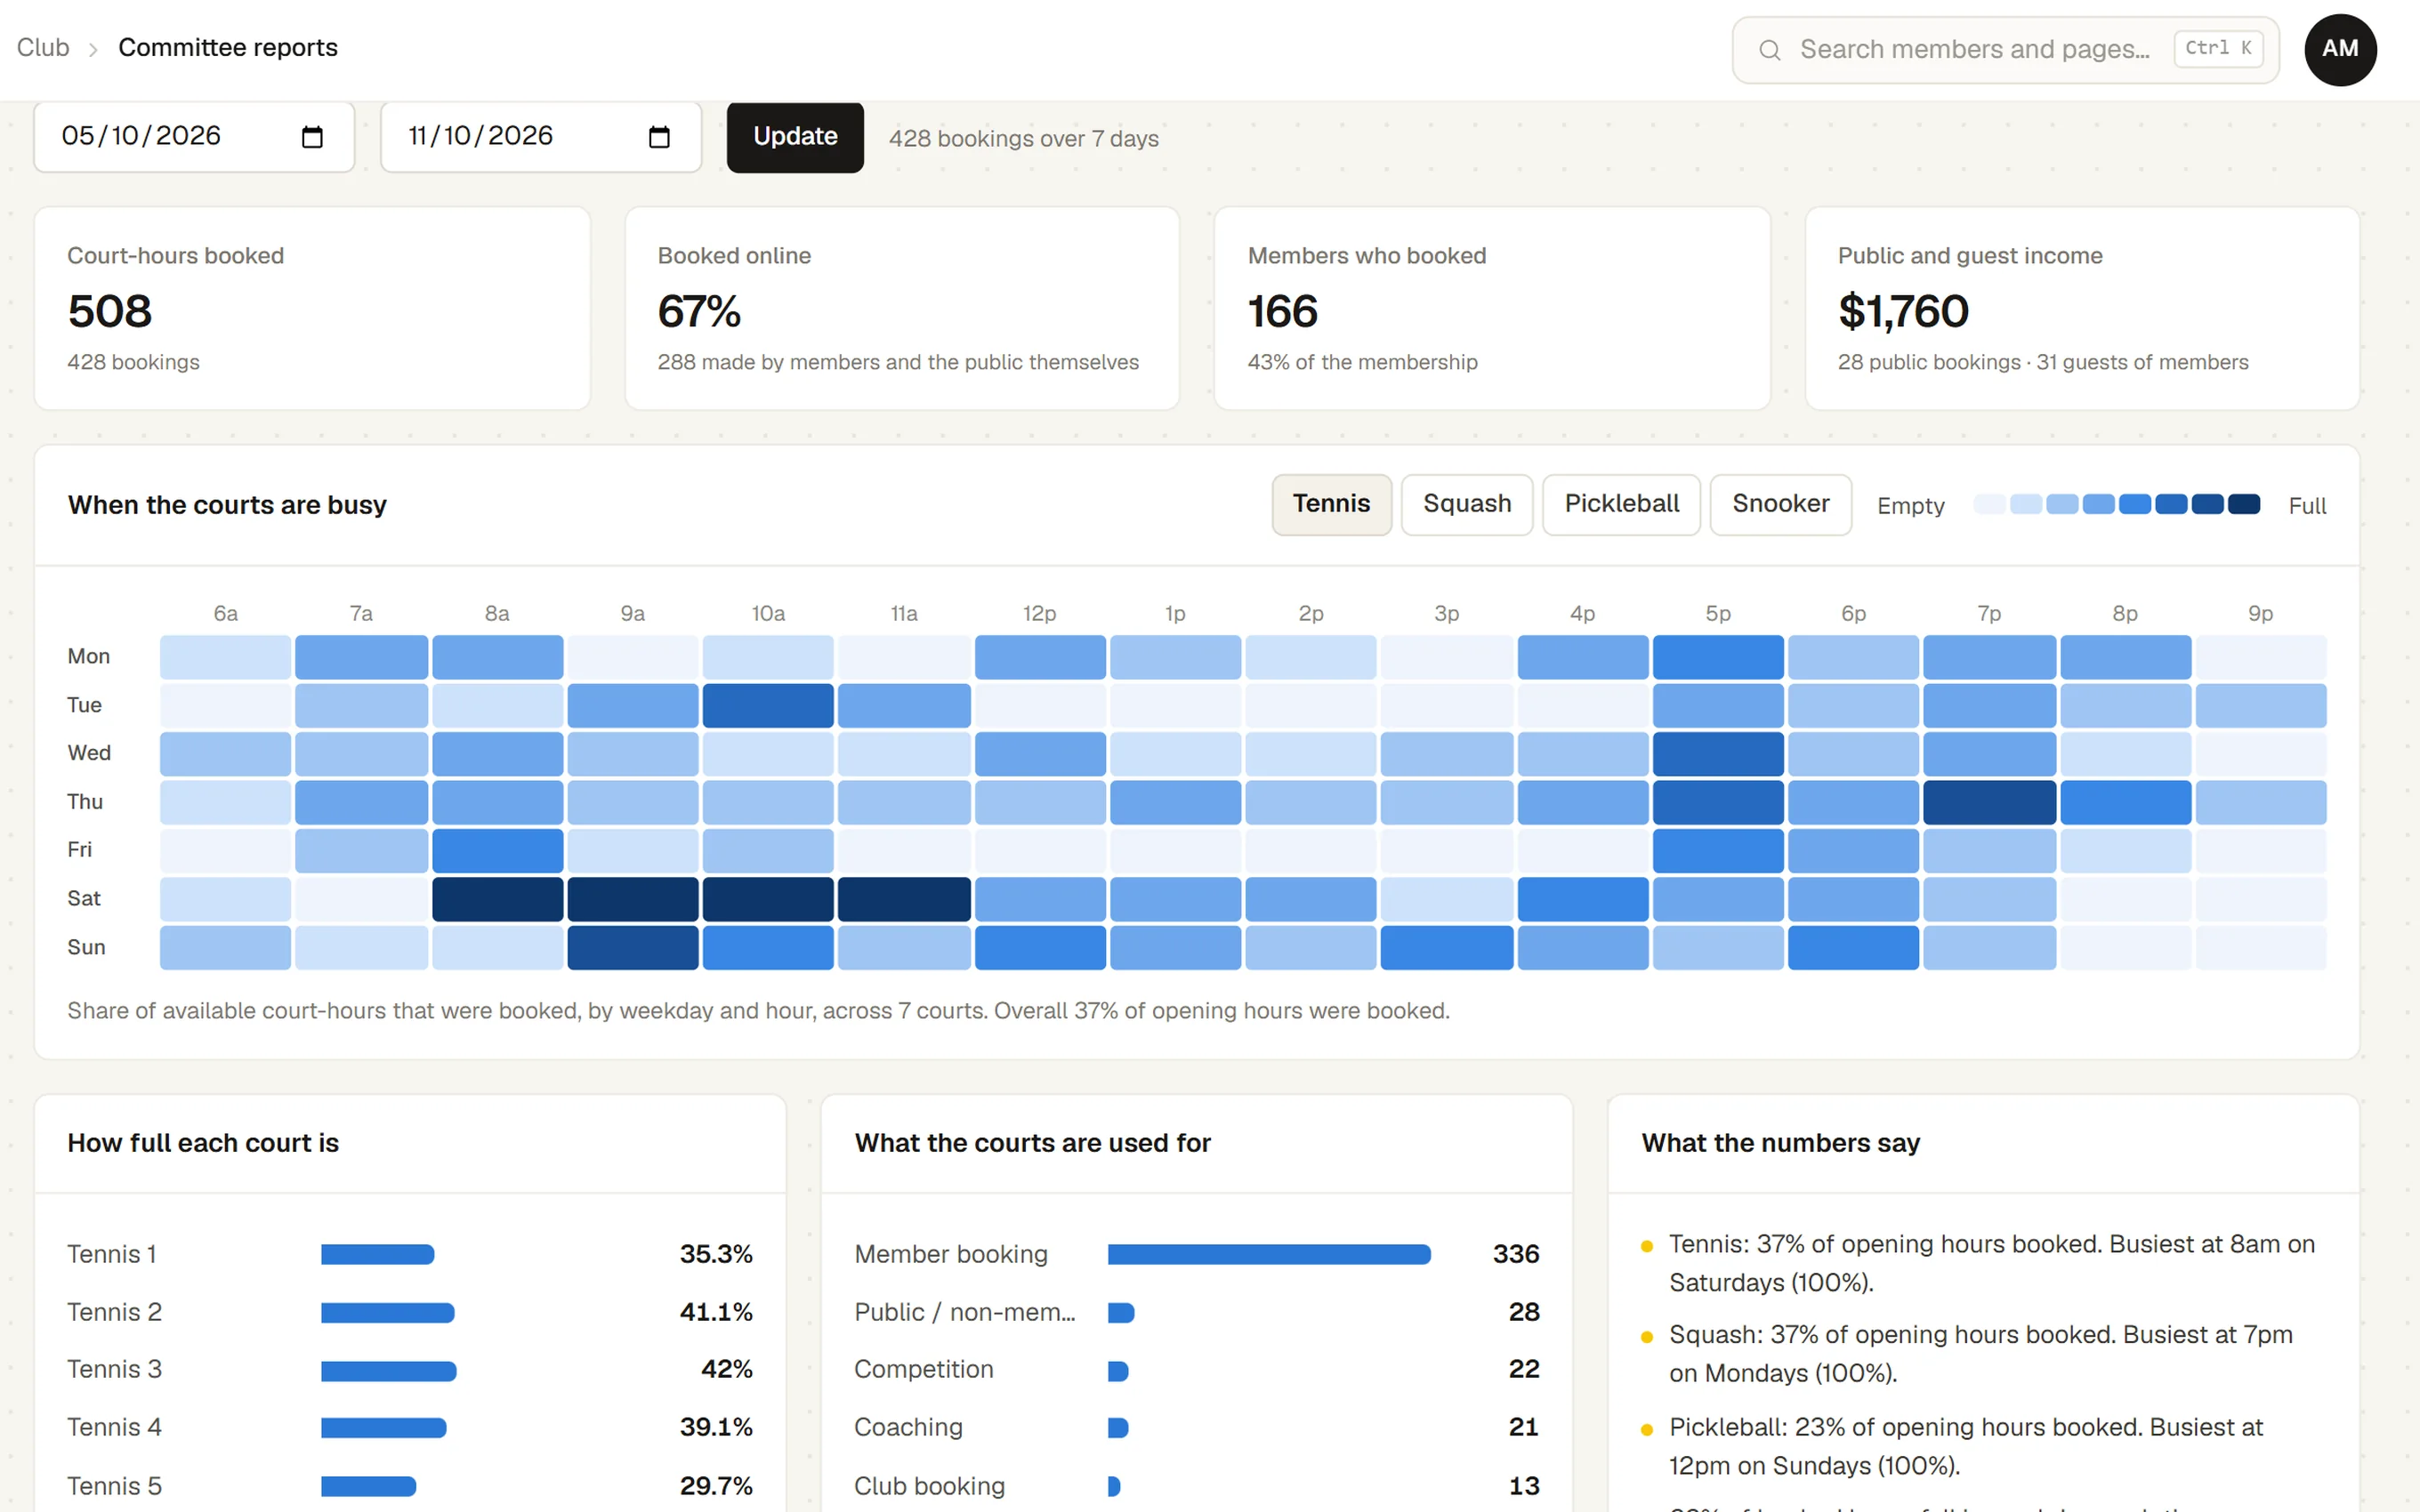The width and height of the screenshot is (2420, 1512).
Task: Go to the Club breadcrumb link
Action: [43, 48]
